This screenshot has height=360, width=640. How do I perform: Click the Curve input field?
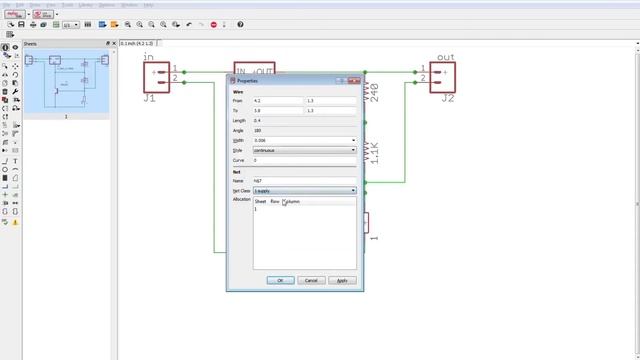(304, 160)
